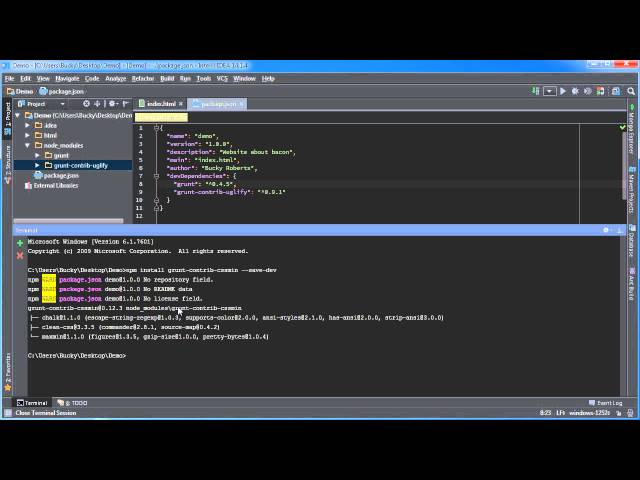Screen dimensions: 640x480
Task: Click the windows-1252 encoding indicator
Action: tap(589, 413)
